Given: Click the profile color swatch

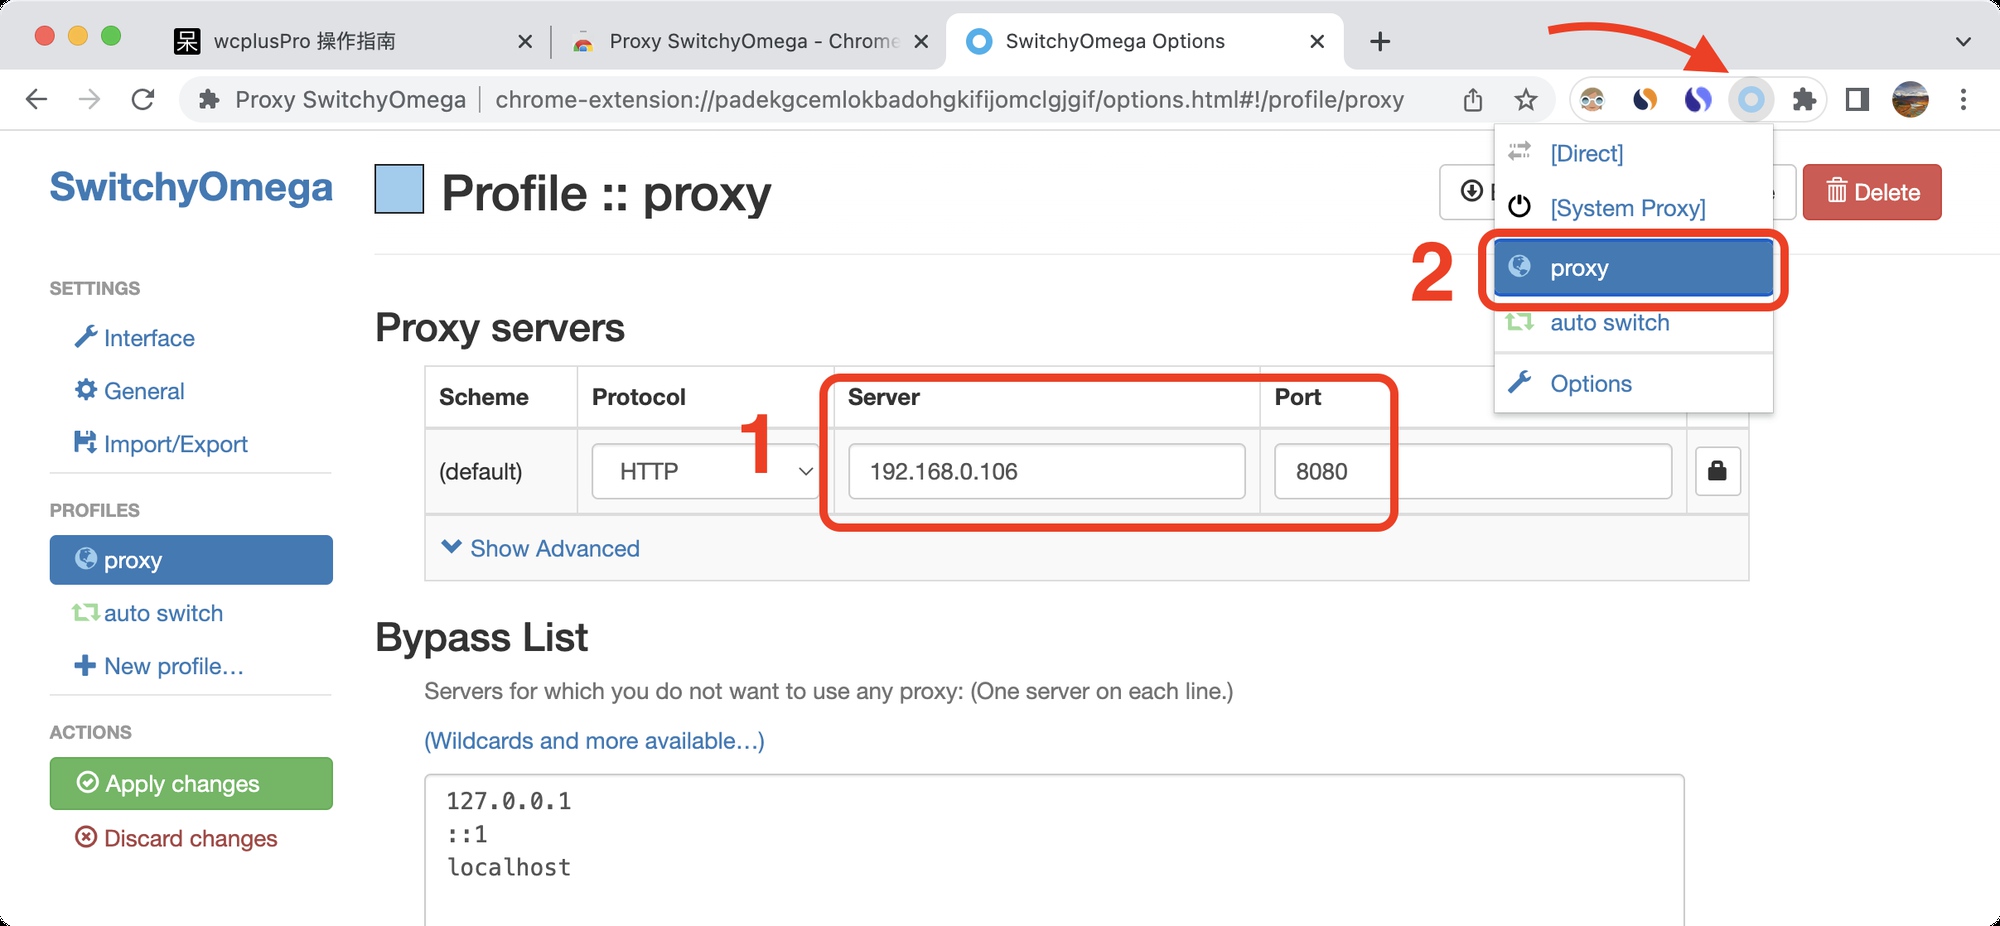Looking at the screenshot, I should tap(399, 189).
